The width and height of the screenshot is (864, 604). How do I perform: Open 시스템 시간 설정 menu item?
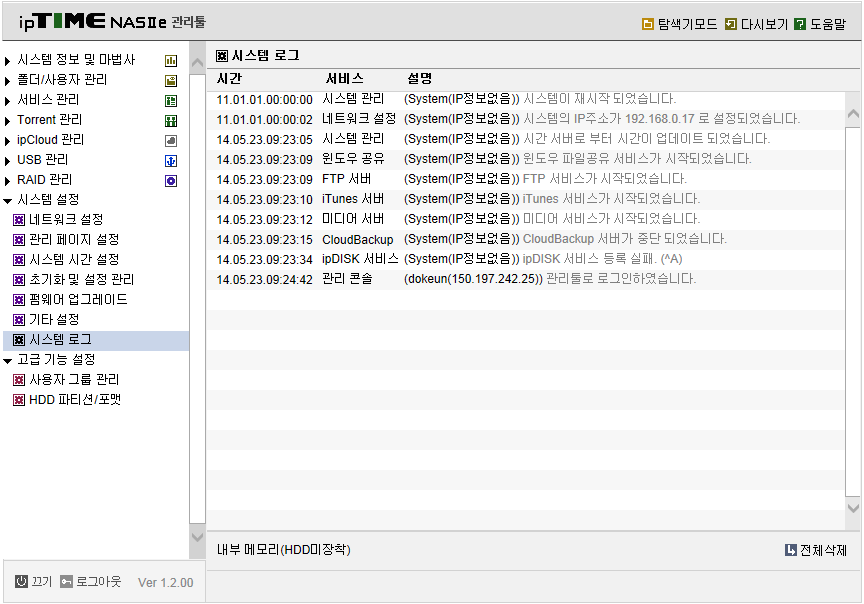(x=74, y=260)
